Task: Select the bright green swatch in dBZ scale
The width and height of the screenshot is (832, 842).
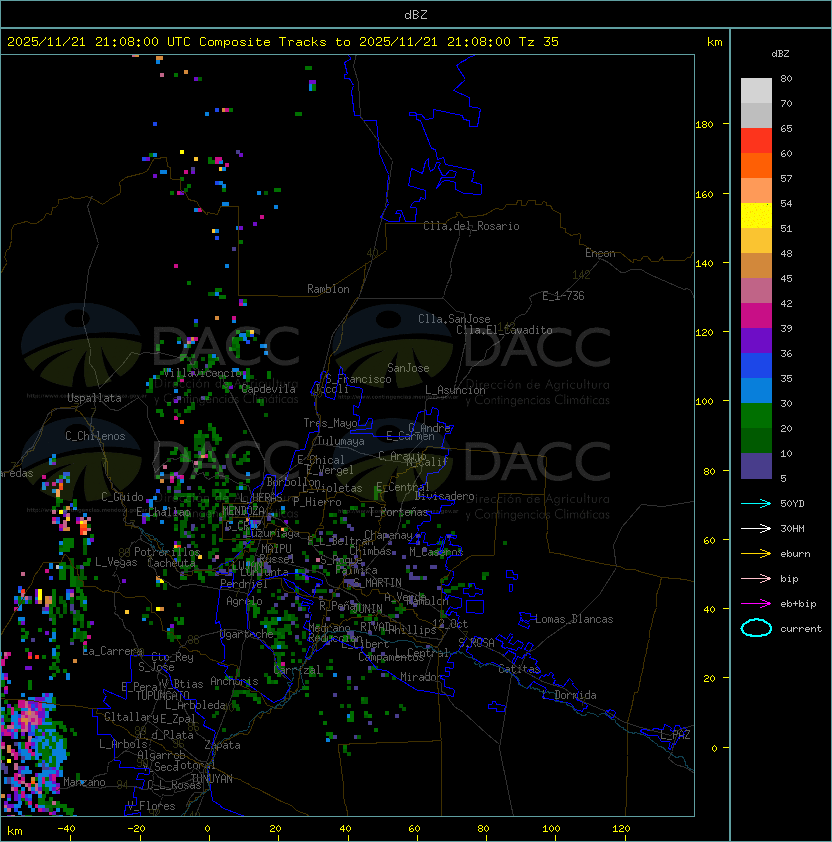Action: pos(756,416)
